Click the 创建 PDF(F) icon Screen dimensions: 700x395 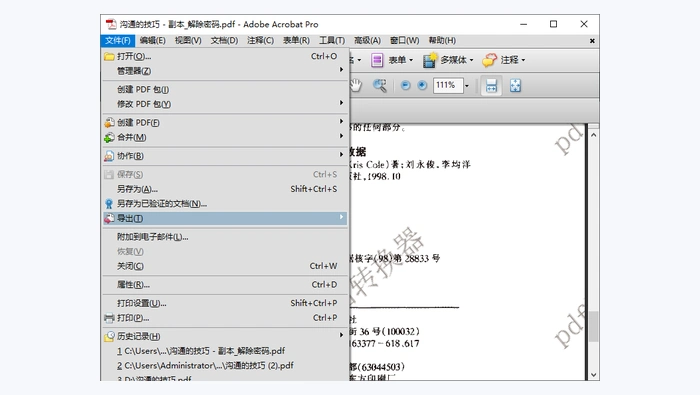[109, 122]
